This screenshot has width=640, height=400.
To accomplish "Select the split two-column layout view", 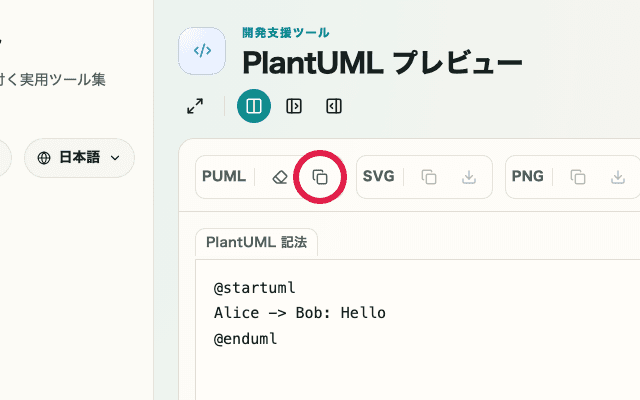I will tap(254, 106).
